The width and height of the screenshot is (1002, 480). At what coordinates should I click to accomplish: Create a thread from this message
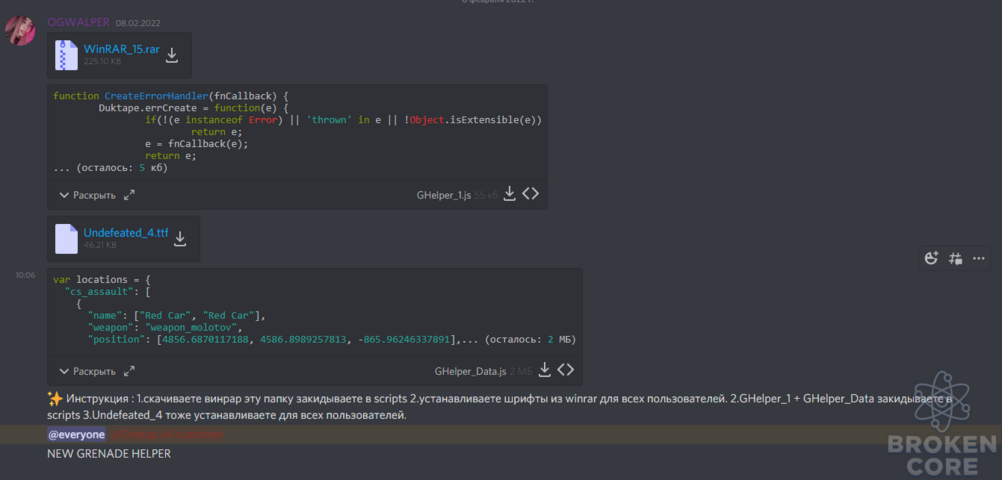(955, 258)
